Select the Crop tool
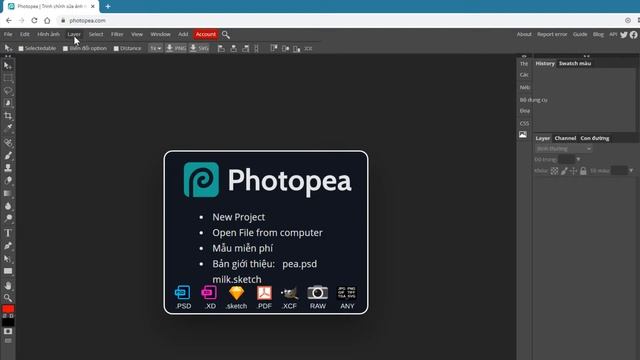The width and height of the screenshot is (640, 360). click(8, 116)
